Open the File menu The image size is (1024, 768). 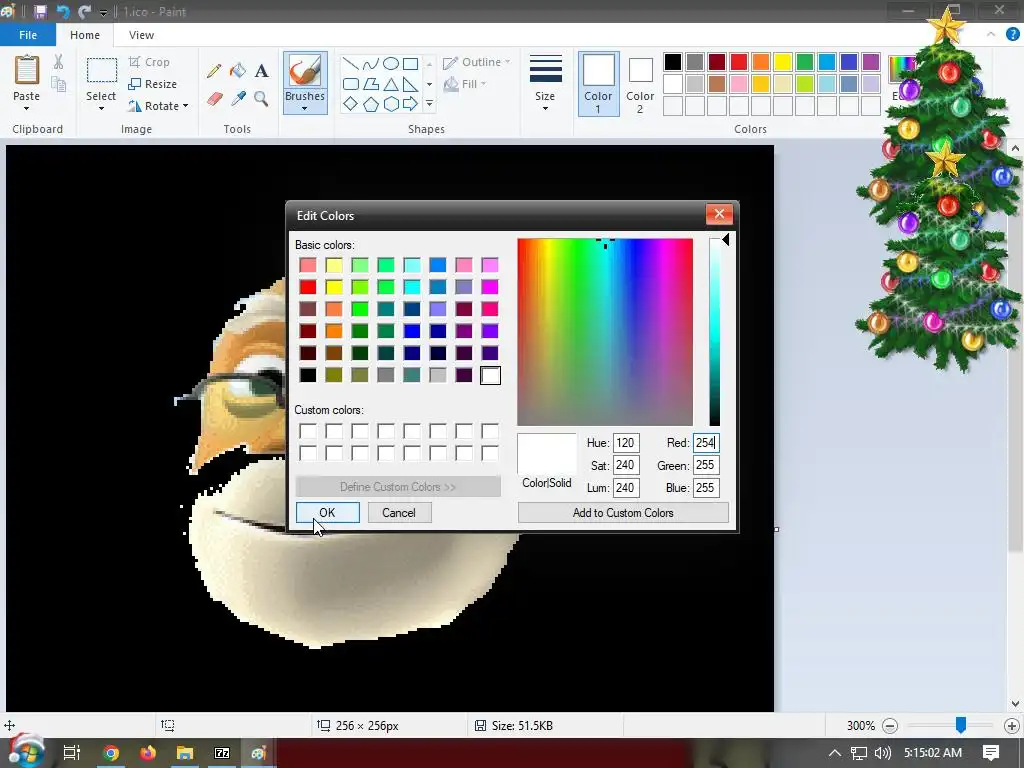28,35
